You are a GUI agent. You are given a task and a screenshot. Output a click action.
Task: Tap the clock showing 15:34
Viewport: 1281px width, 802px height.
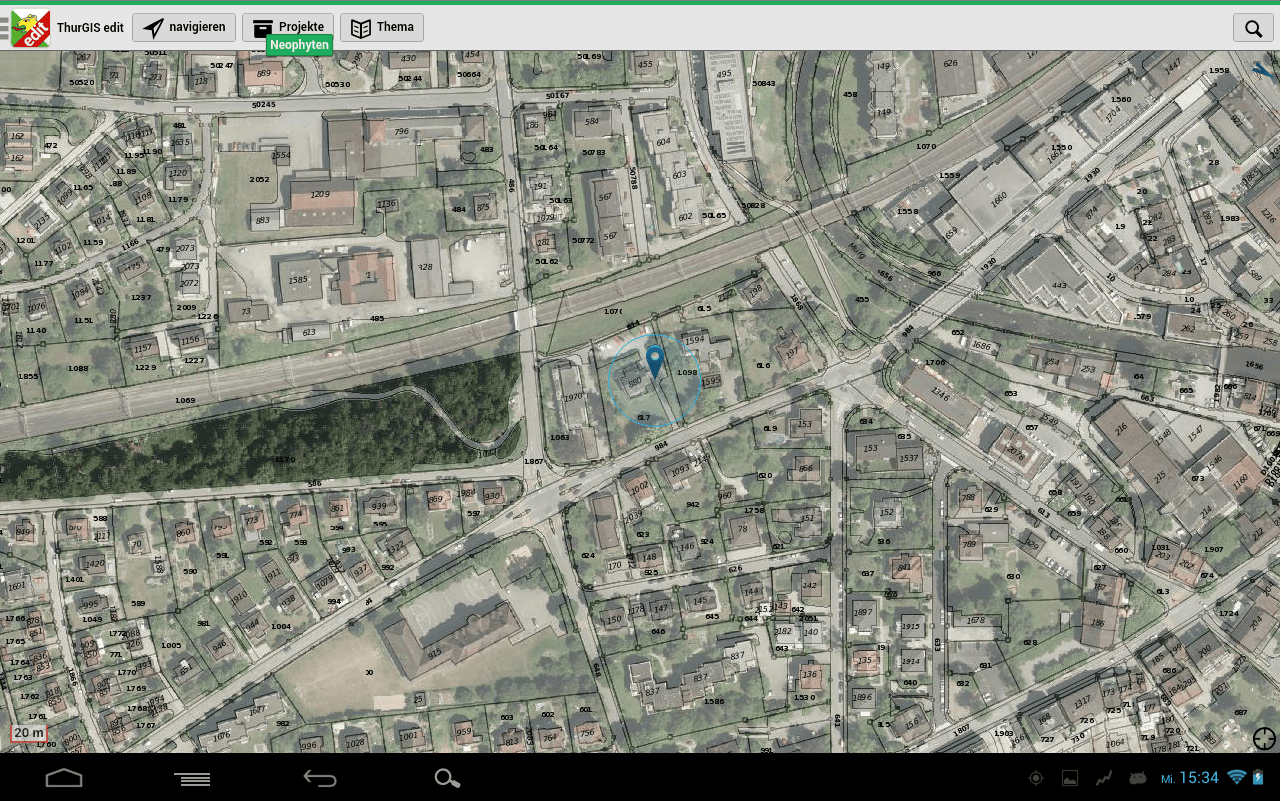(1199, 778)
